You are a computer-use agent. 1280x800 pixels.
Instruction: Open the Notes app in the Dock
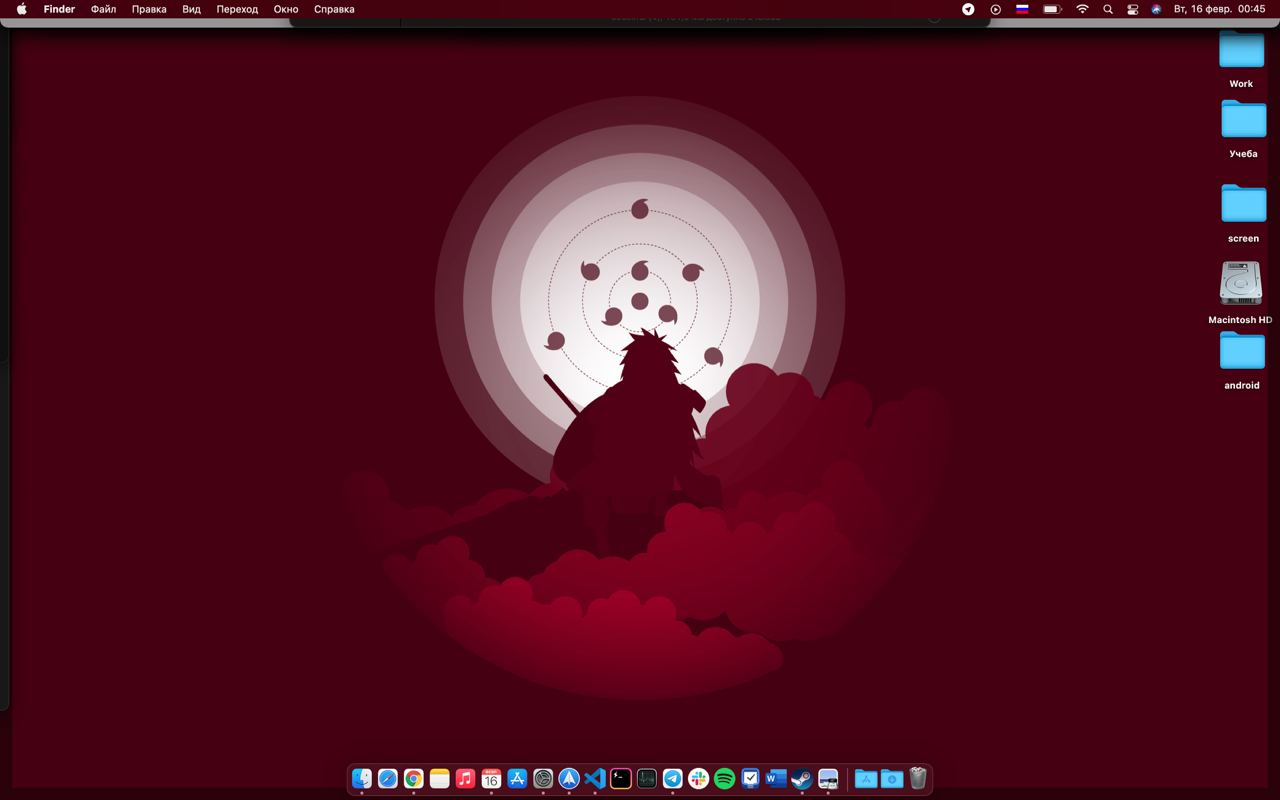coord(440,778)
